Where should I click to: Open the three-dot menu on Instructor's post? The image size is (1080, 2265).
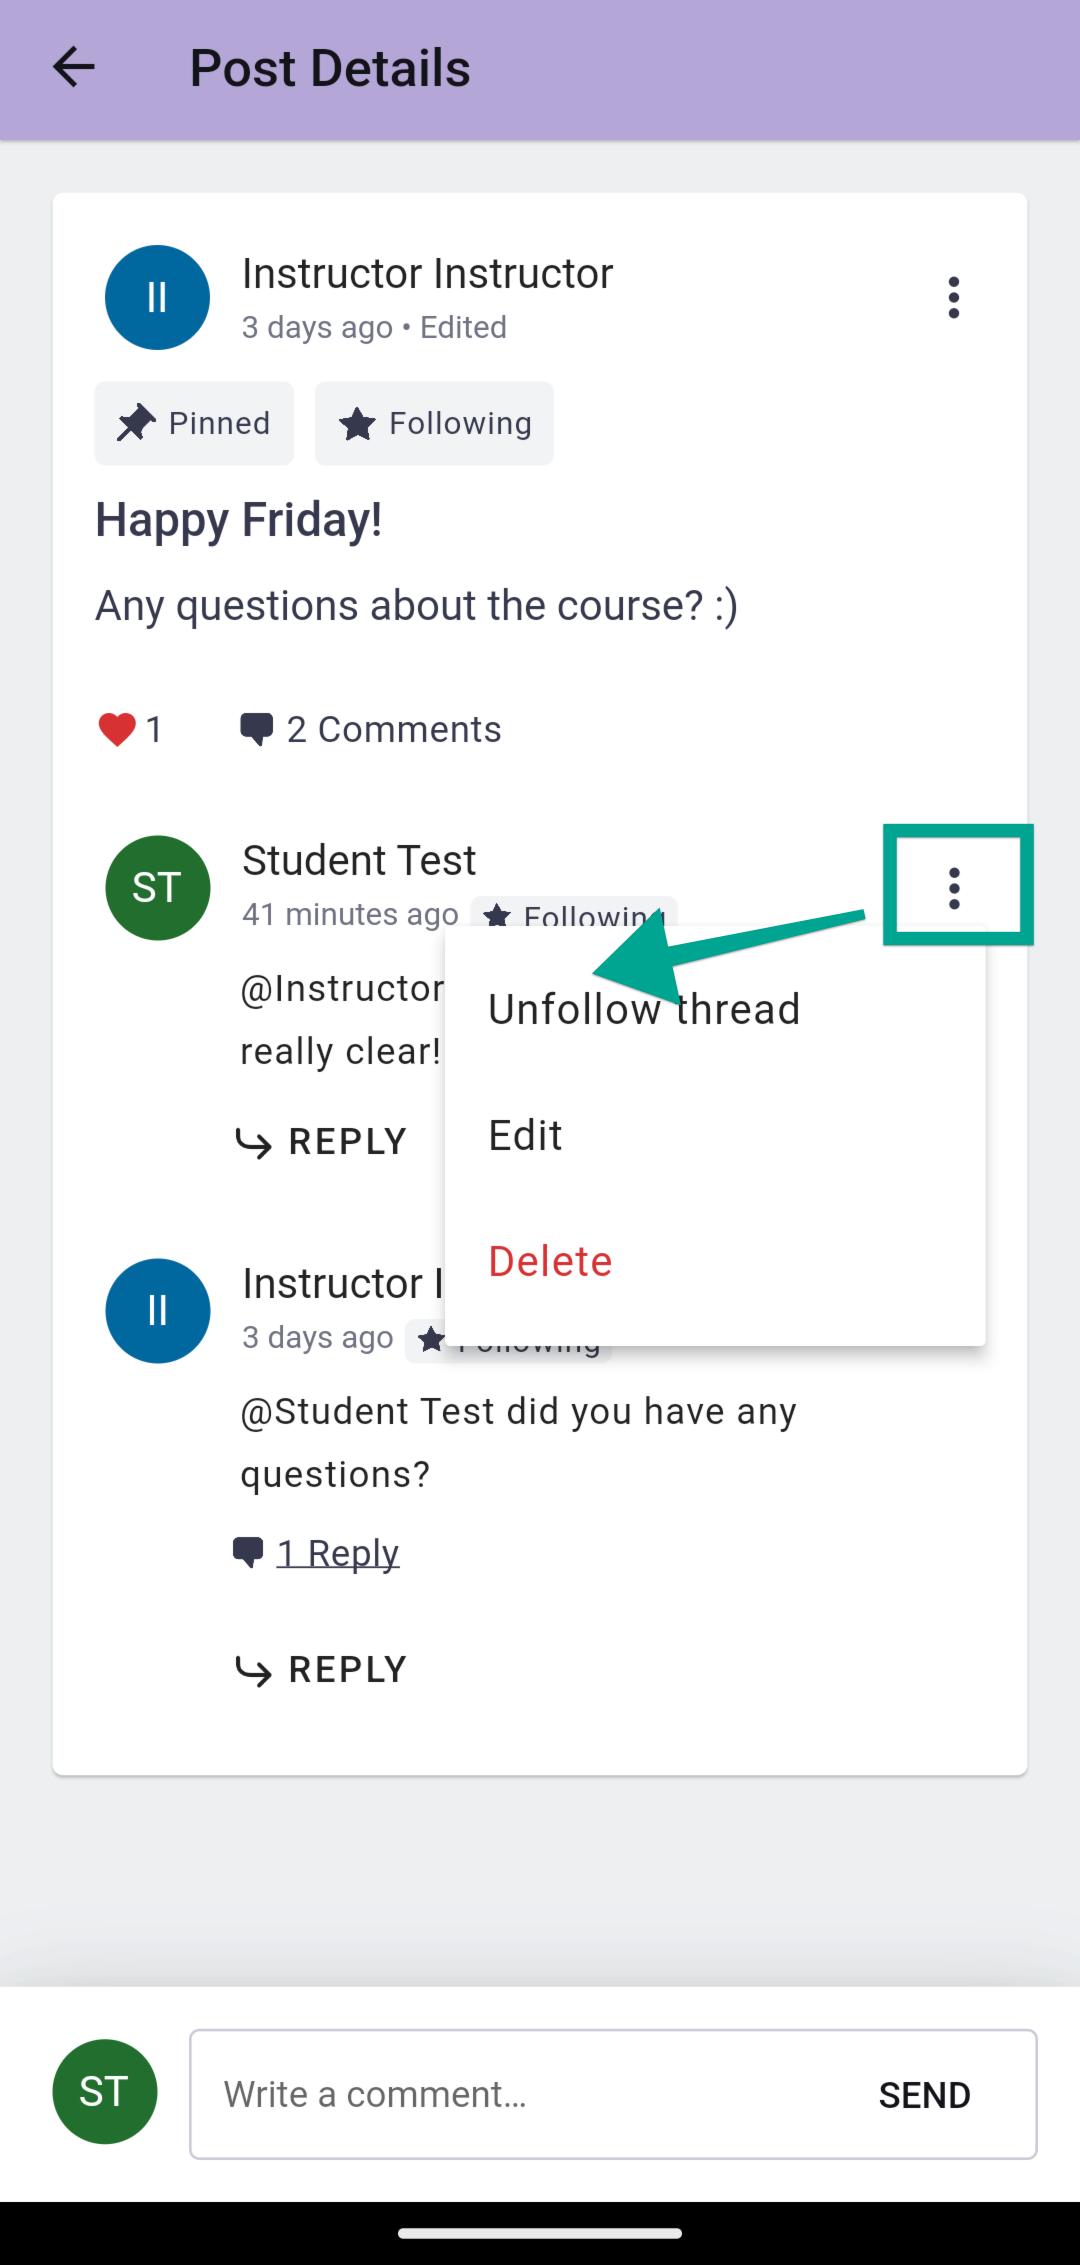coord(954,298)
